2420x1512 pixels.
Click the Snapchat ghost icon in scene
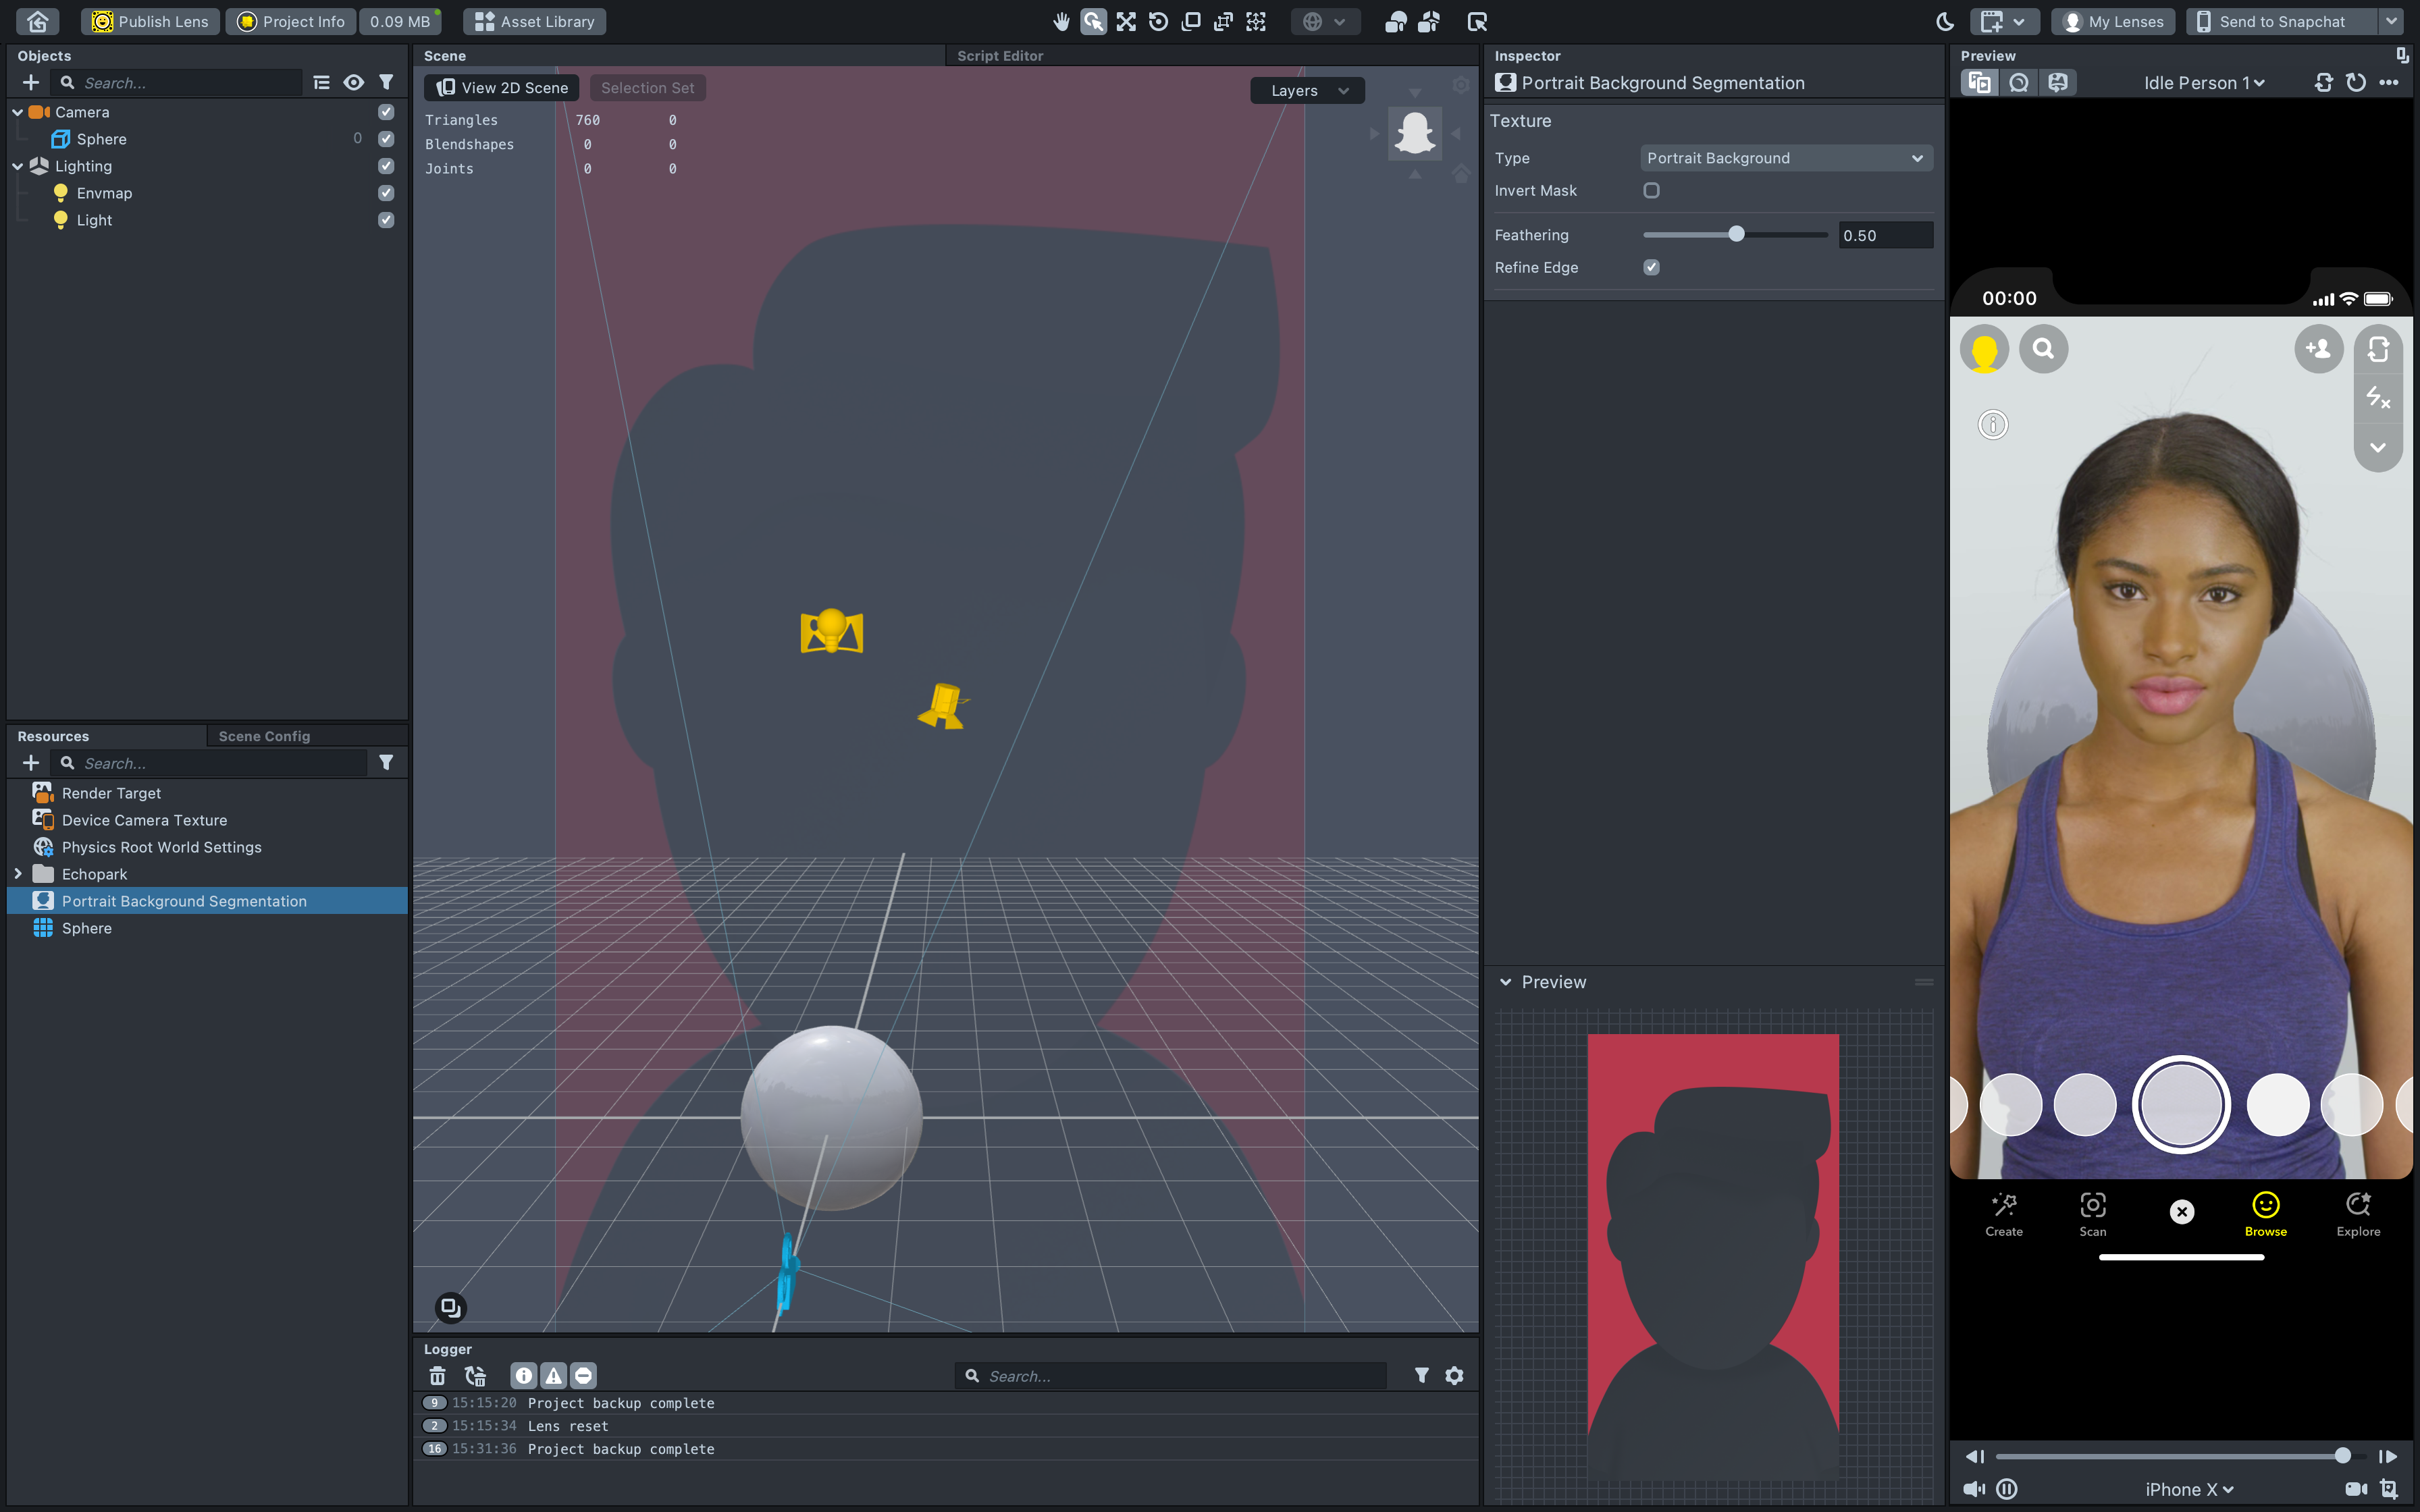click(1414, 132)
